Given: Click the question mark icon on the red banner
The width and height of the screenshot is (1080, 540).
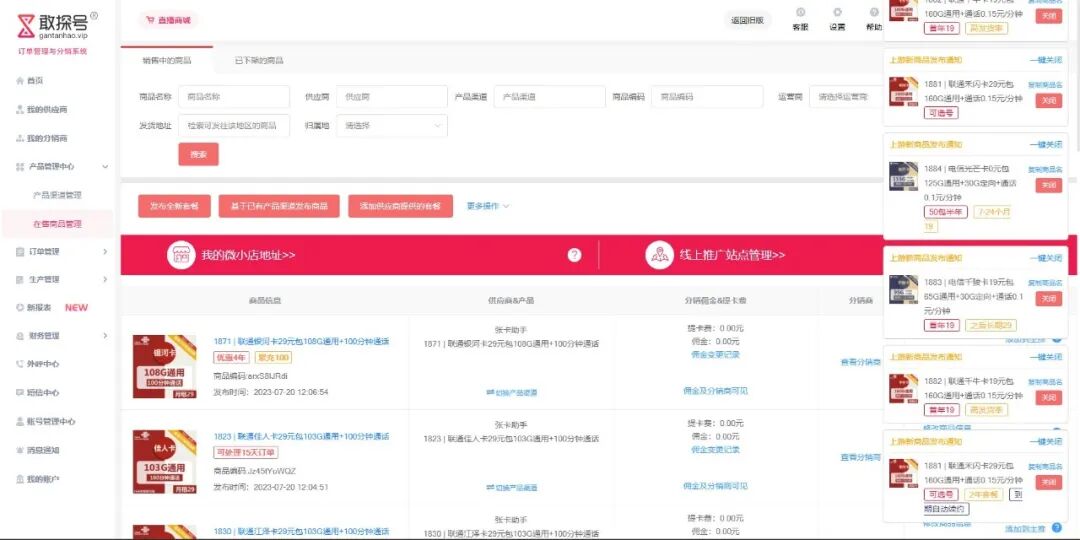Looking at the screenshot, I should click(574, 255).
